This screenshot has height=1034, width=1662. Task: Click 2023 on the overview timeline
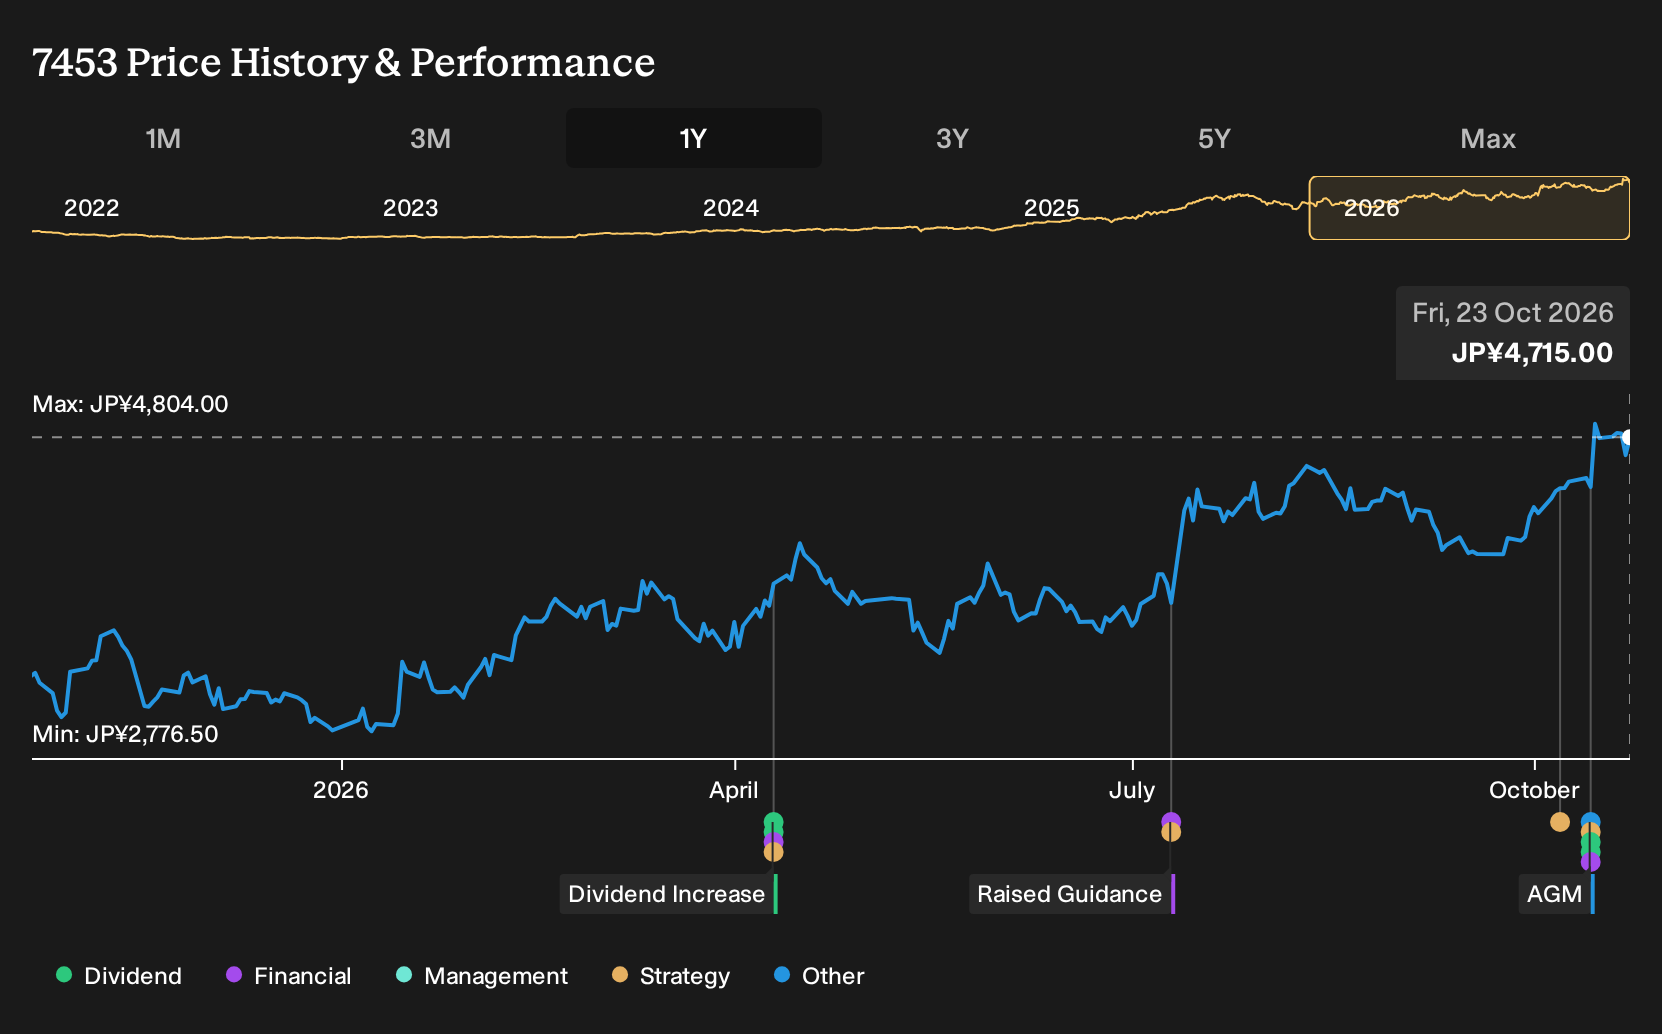[410, 208]
